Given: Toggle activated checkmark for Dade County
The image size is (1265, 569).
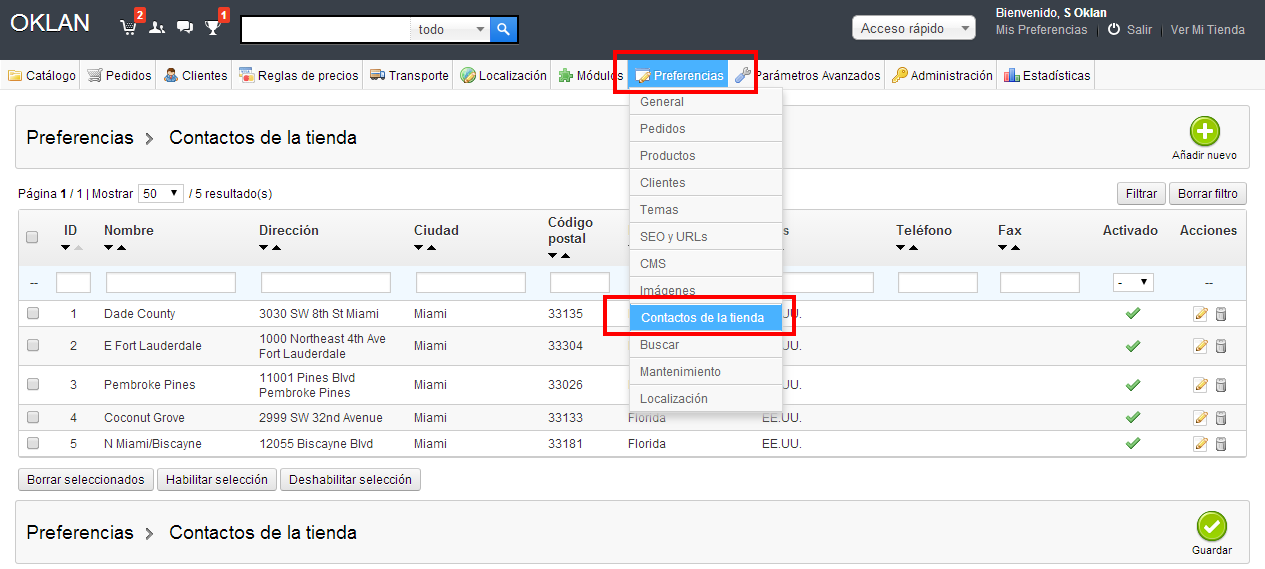Looking at the screenshot, I should pos(1132,314).
